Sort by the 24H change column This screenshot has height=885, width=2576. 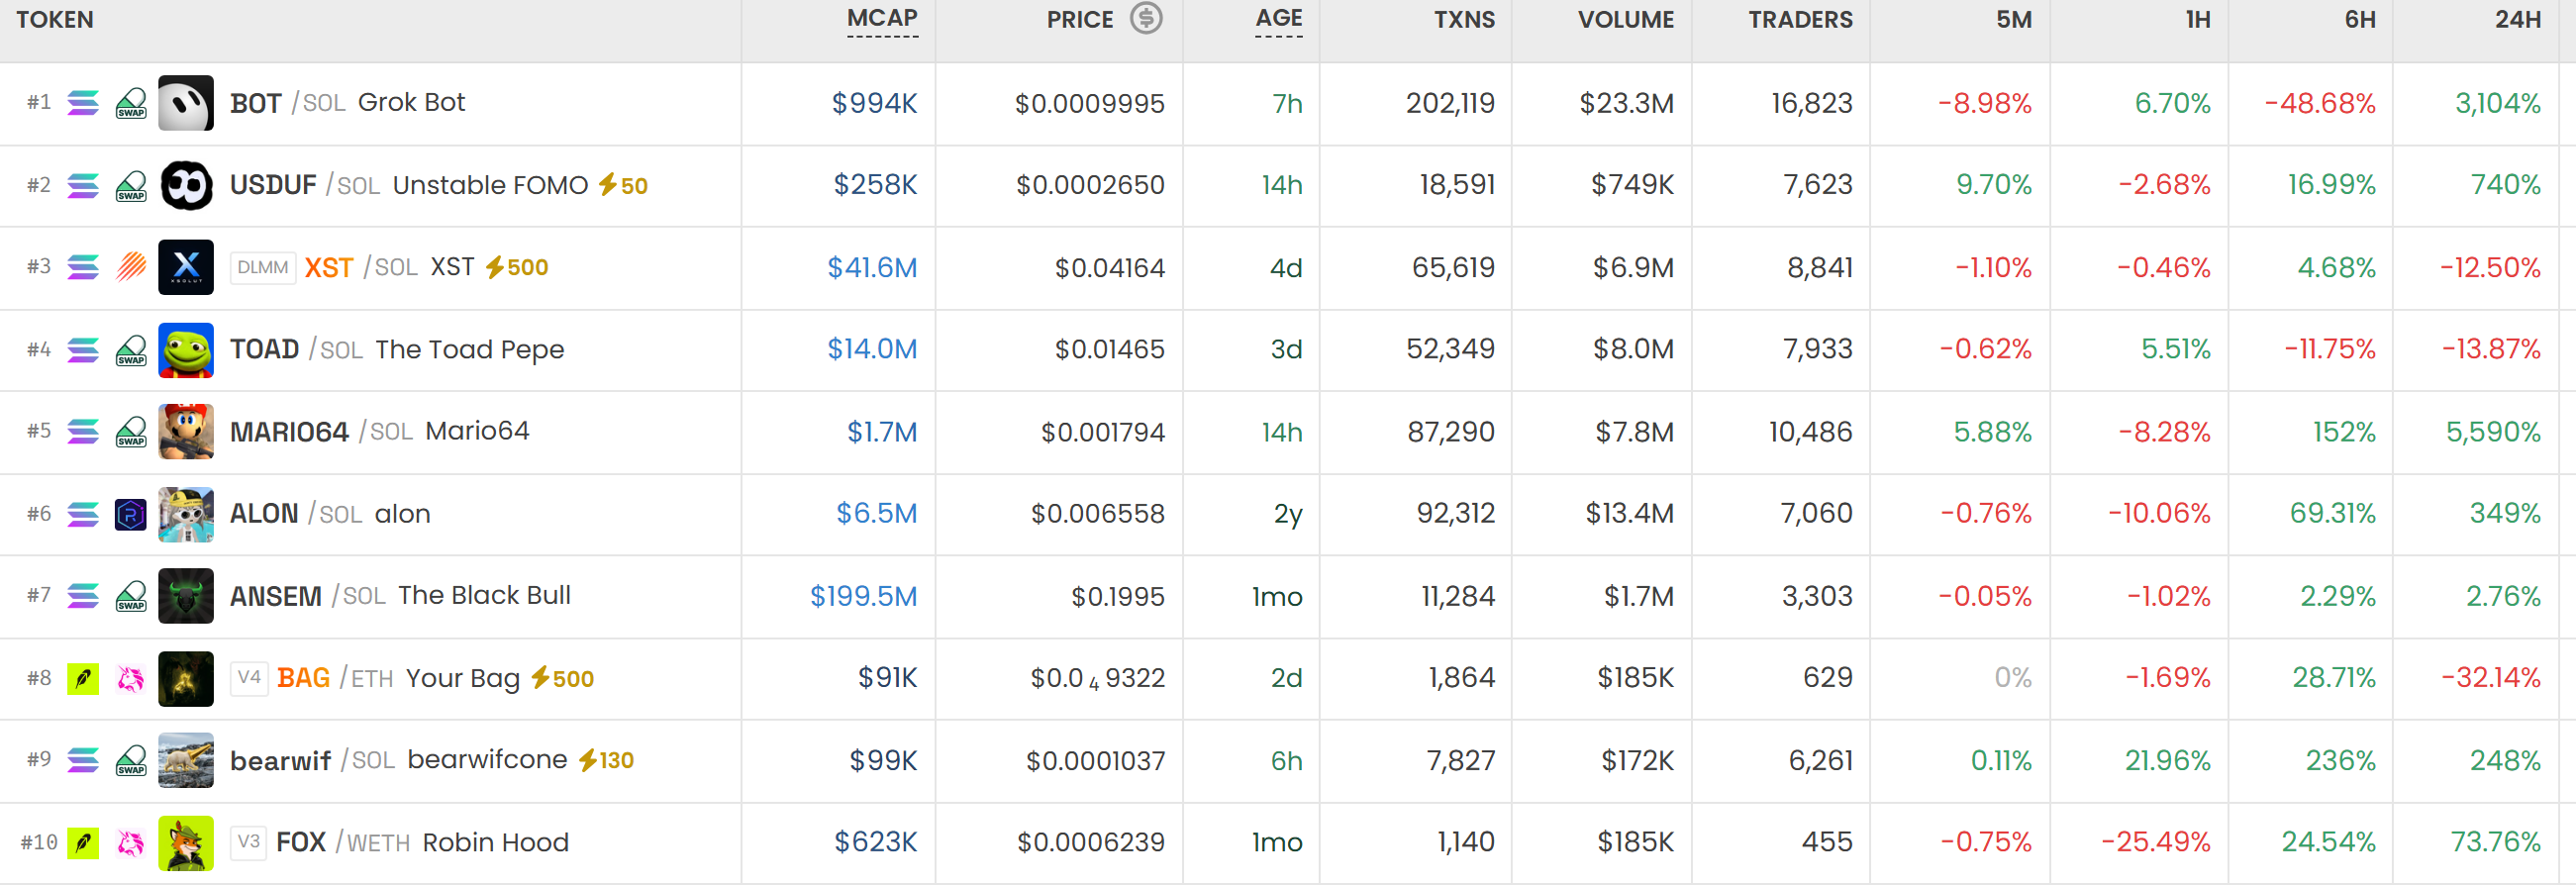click(2518, 19)
